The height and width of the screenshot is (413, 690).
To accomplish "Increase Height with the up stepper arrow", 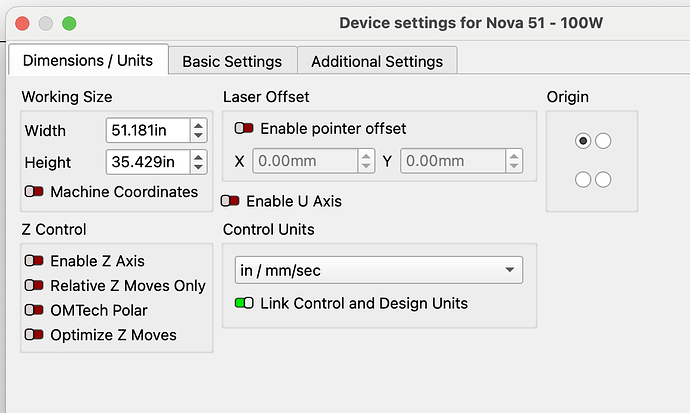I will (x=198, y=157).
